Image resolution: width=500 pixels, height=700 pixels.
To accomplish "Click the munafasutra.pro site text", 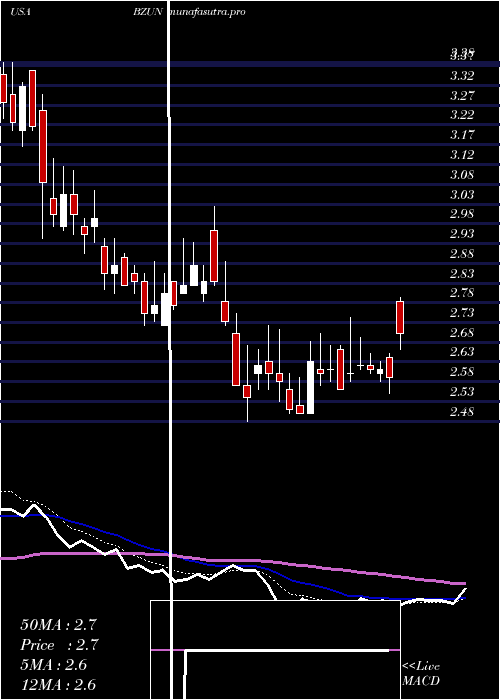I will [206, 12].
